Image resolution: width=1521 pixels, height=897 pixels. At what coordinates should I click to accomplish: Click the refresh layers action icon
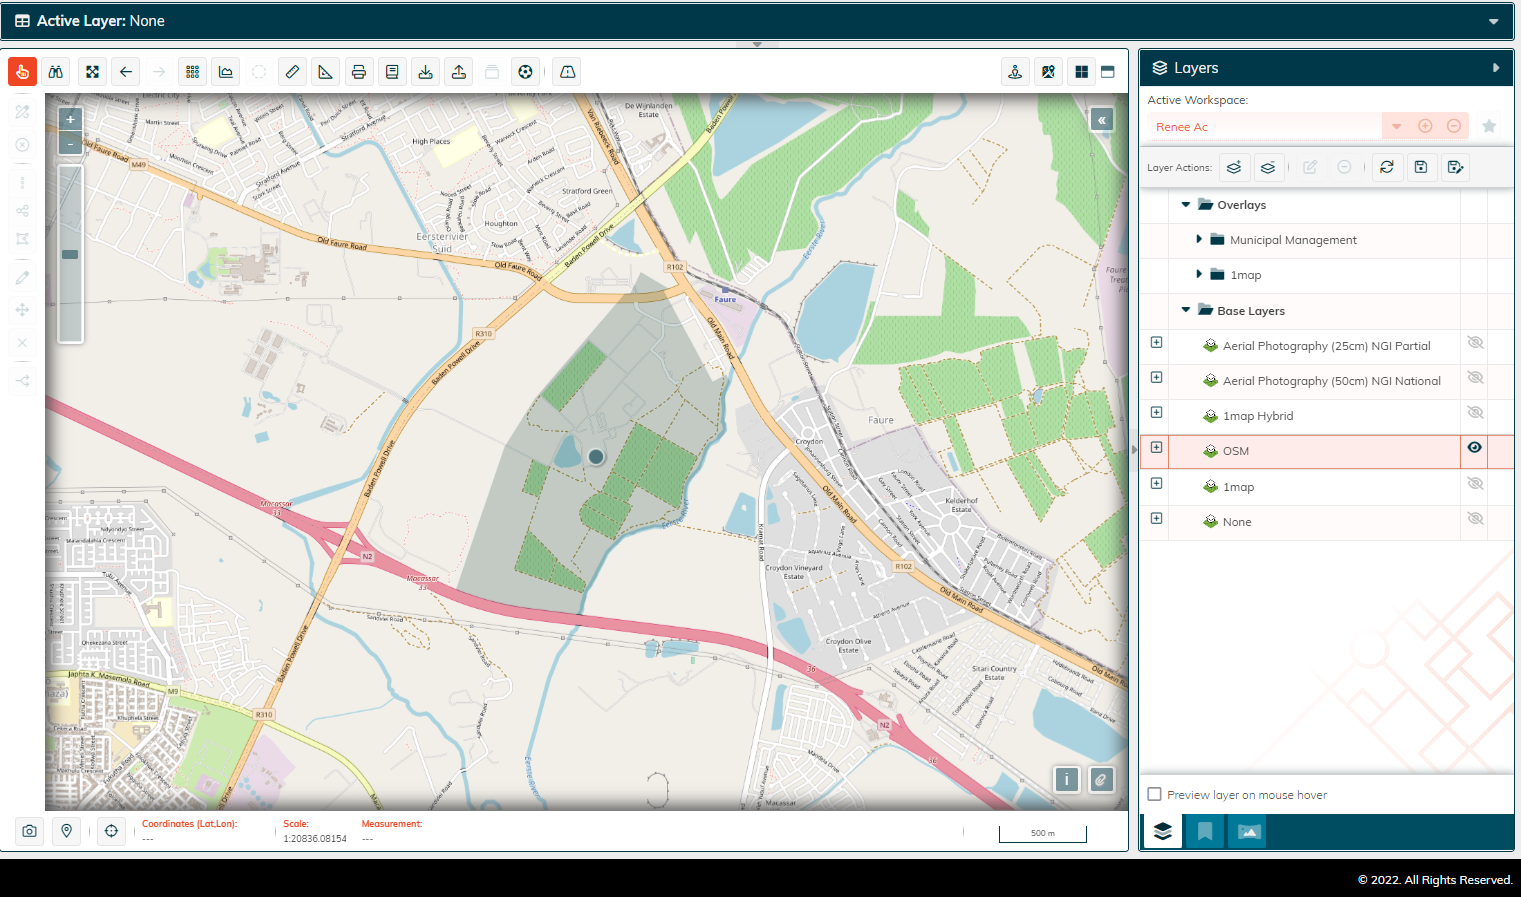(x=1387, y=167)
